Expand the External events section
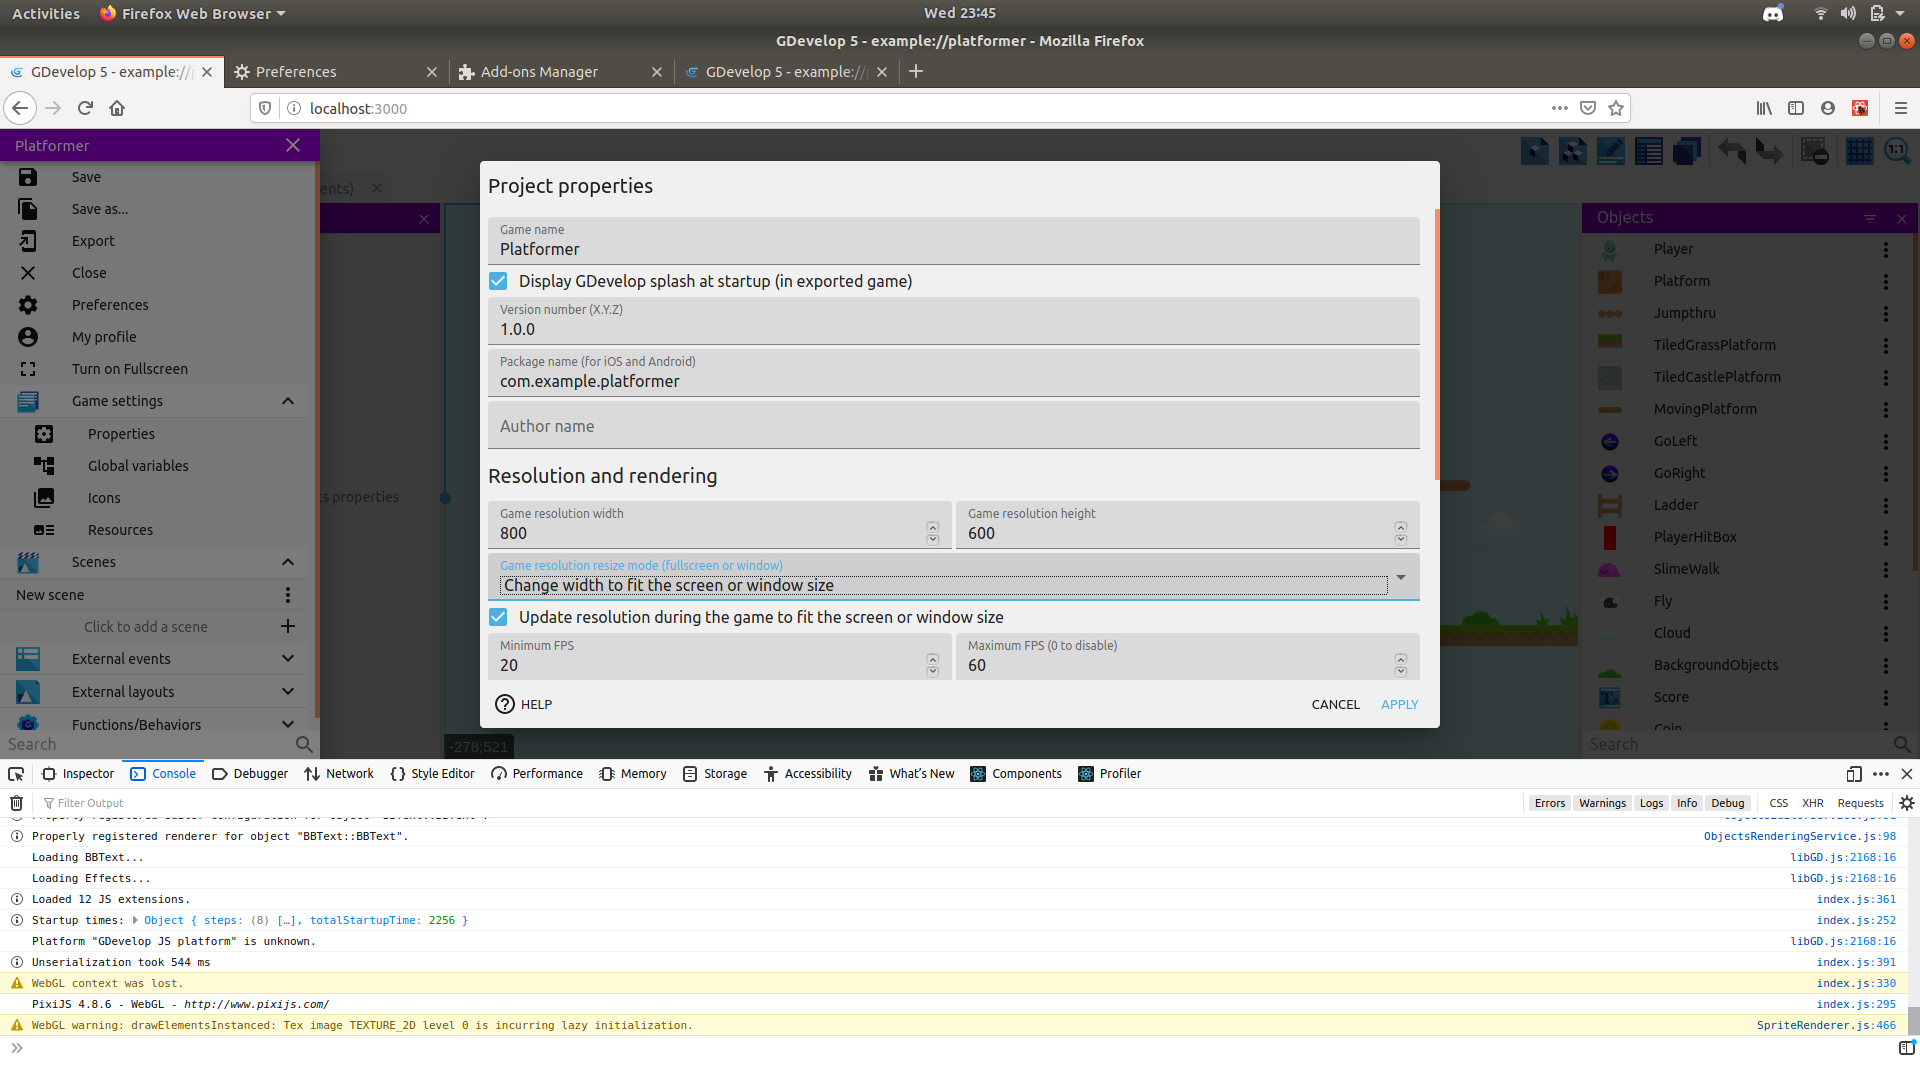This screenshot has height=1080, width=1920. click(288, 659)
